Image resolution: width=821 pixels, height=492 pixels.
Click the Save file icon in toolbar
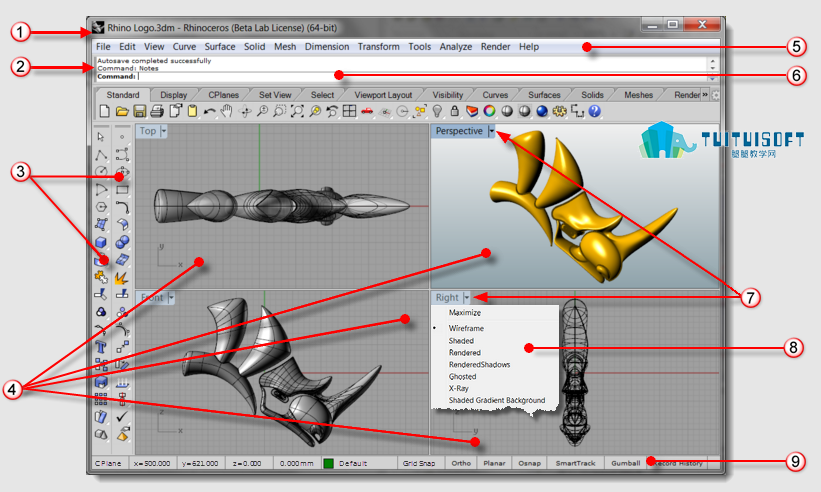(x=139, y=111)
